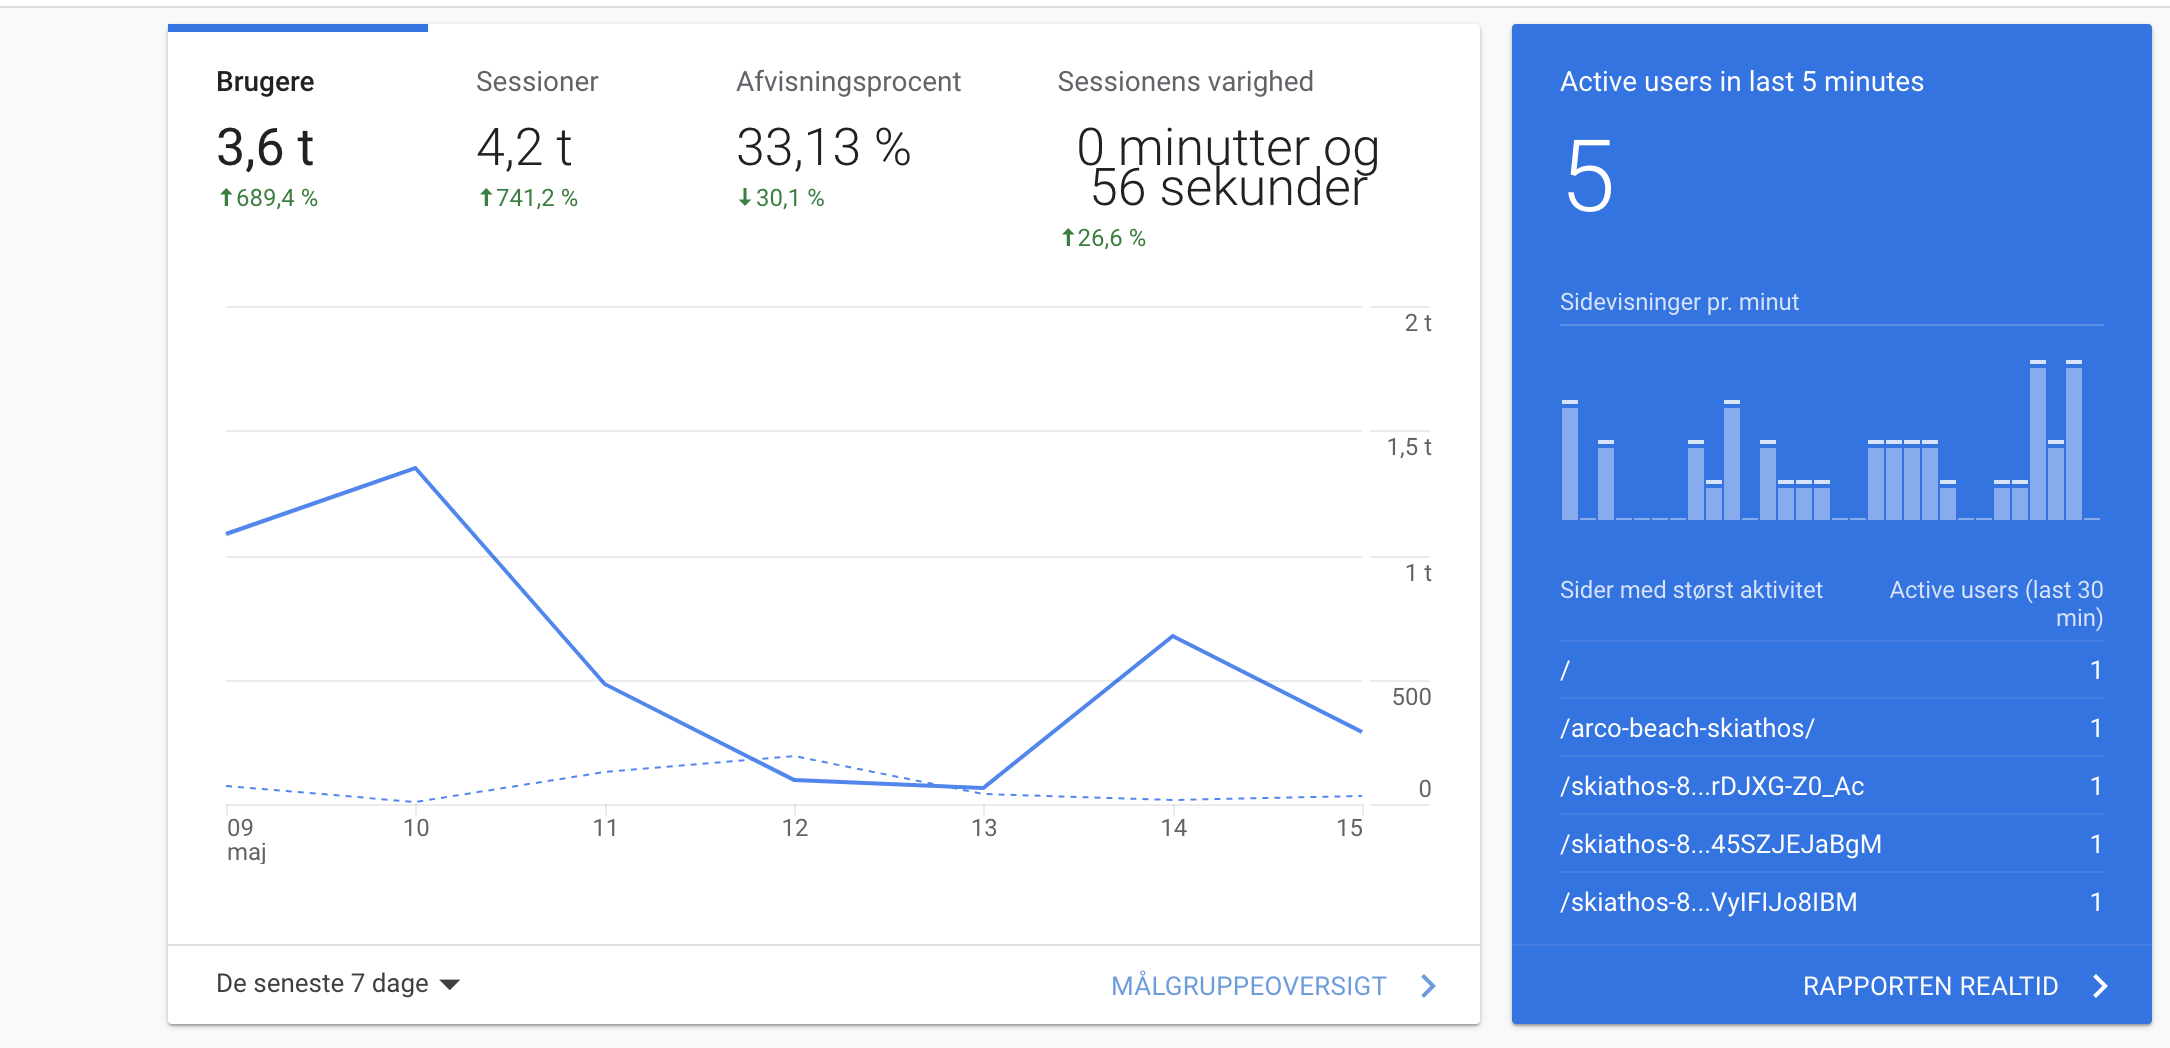Open the page ending in 45SZJEJaBgM
2170x1048 pixels.
click(1720, 844)
